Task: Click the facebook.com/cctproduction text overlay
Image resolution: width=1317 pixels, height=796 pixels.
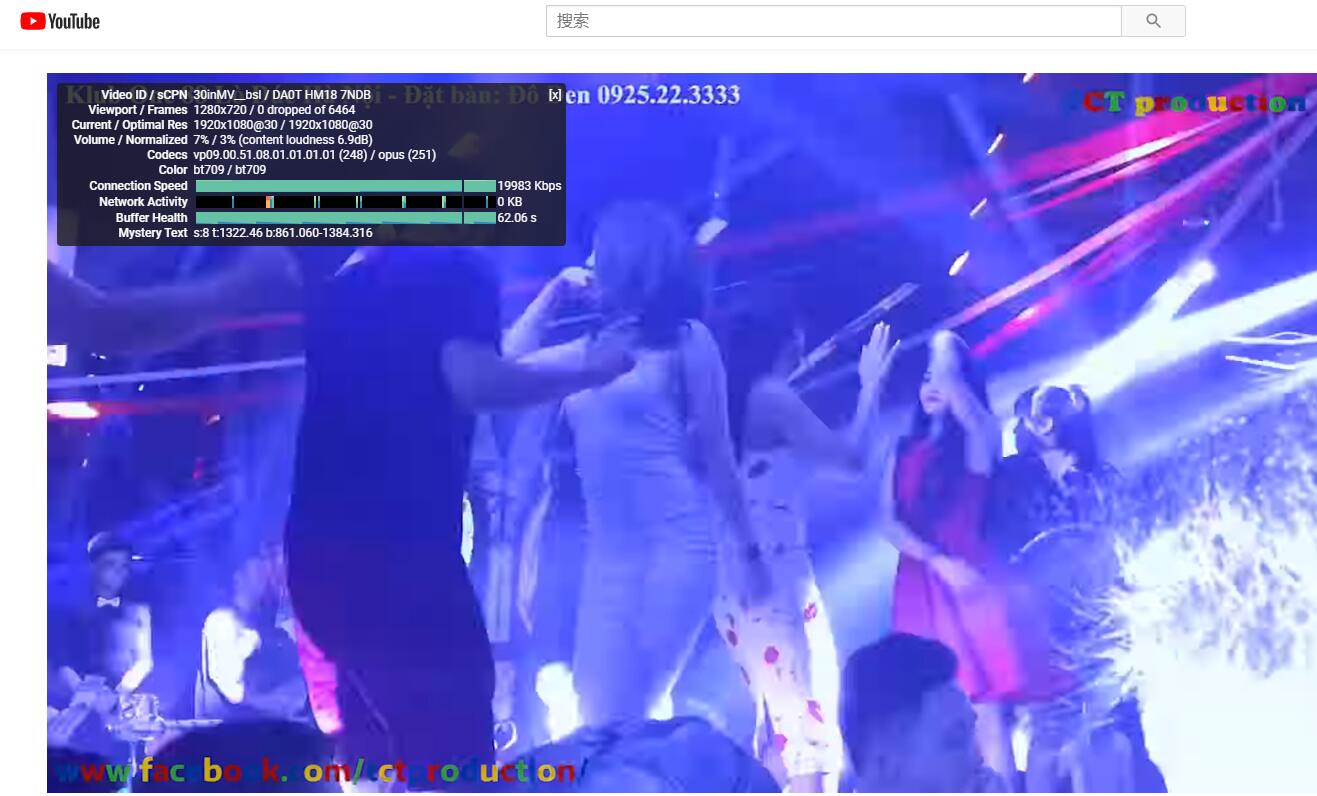Action: pos(315,771)
